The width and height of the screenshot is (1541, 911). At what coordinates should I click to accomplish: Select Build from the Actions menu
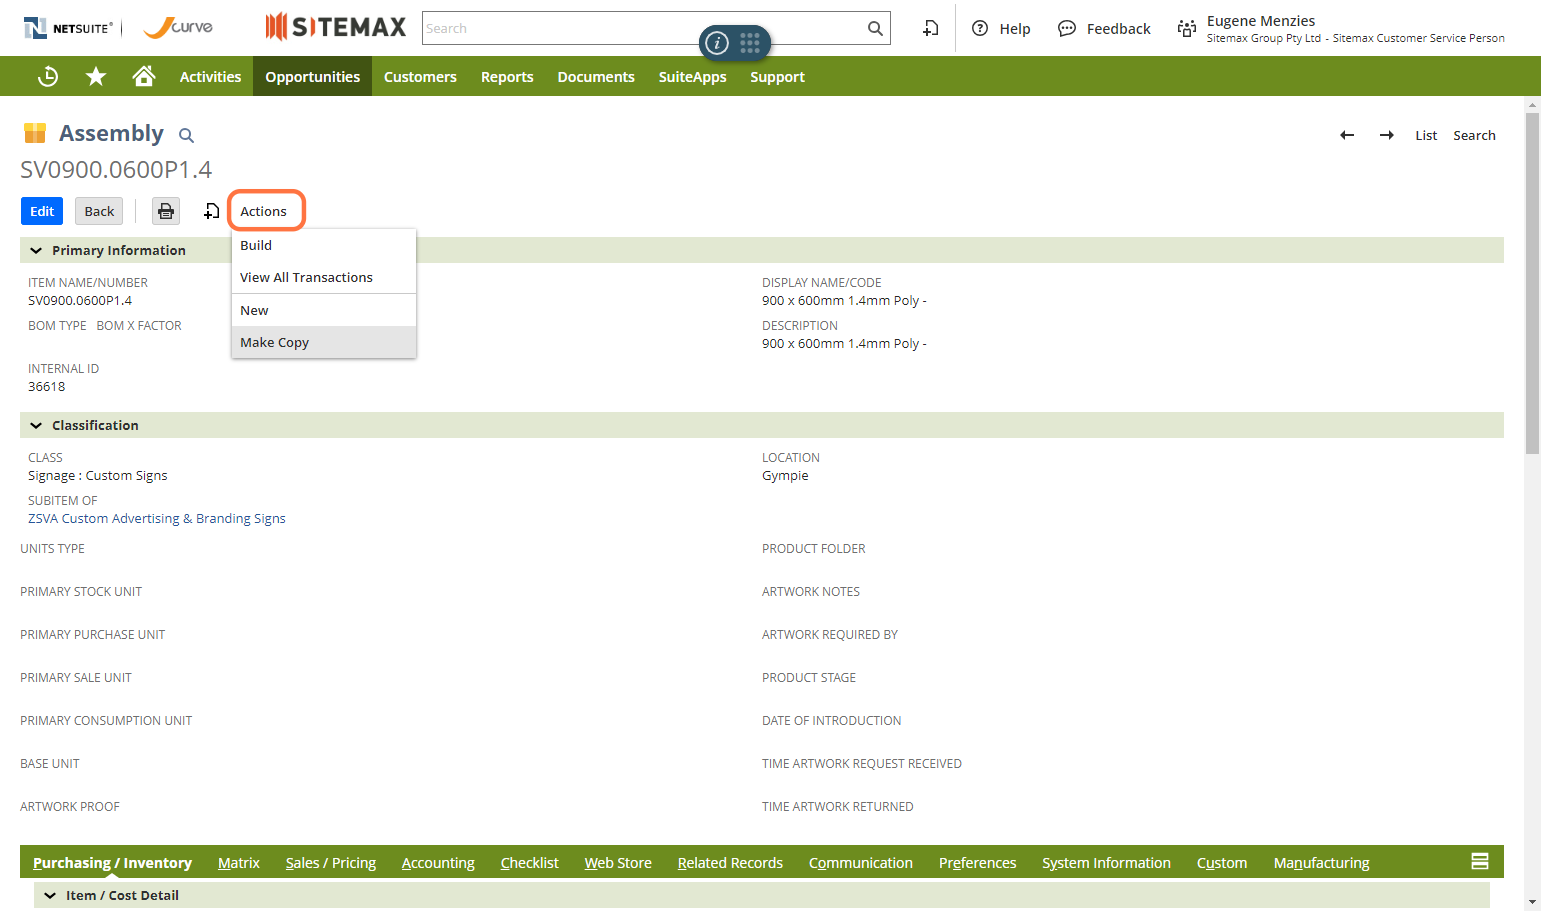click(323, 245)
